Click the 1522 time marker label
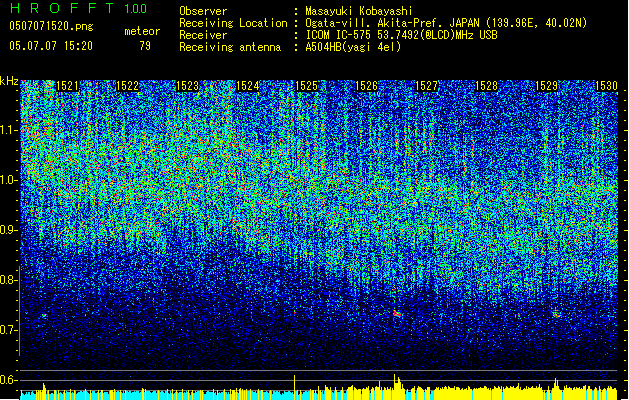 (x=127, y=86)
